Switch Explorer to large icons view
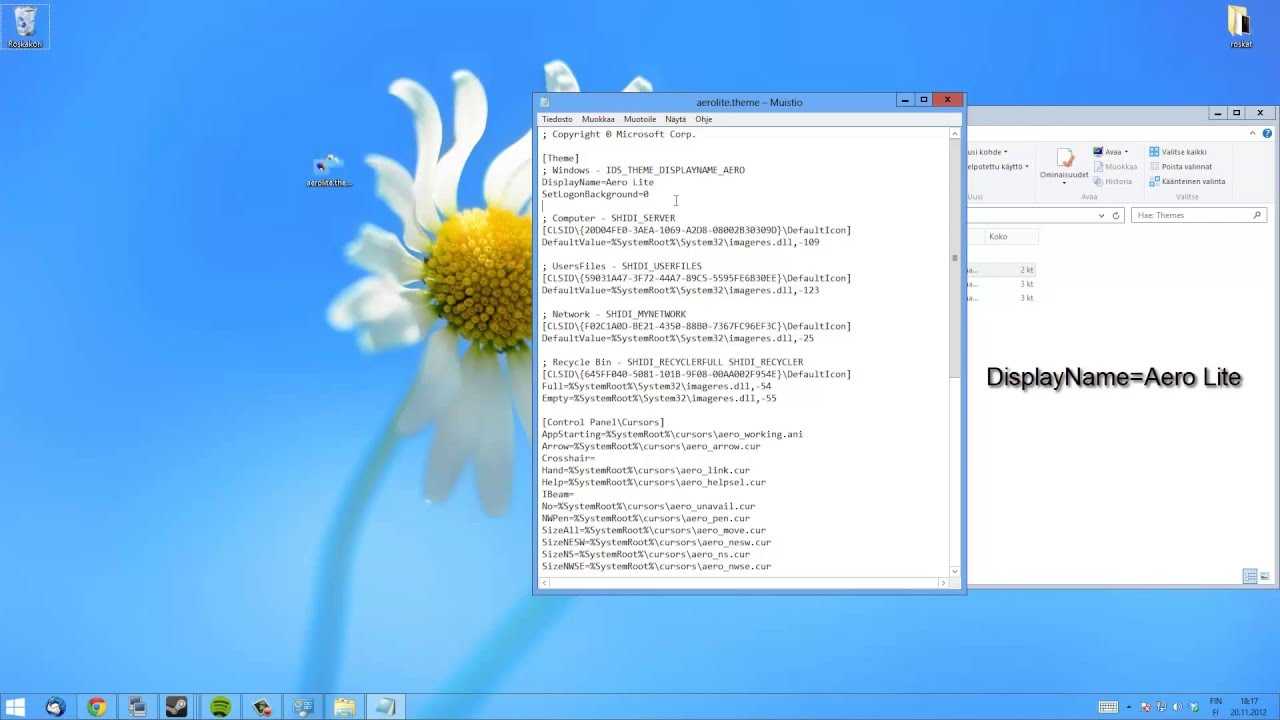1280x720 pixels. point(1265,577)
